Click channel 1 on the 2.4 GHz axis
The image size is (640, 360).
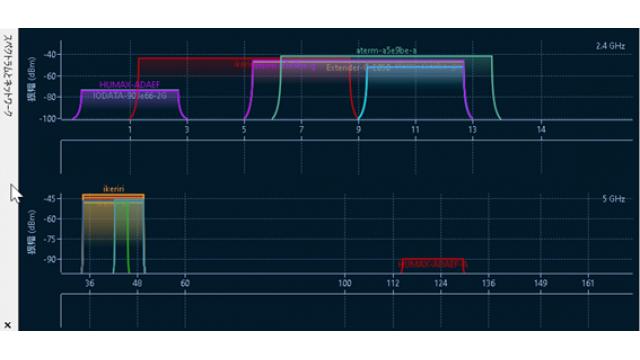click(x=130, y=130)
